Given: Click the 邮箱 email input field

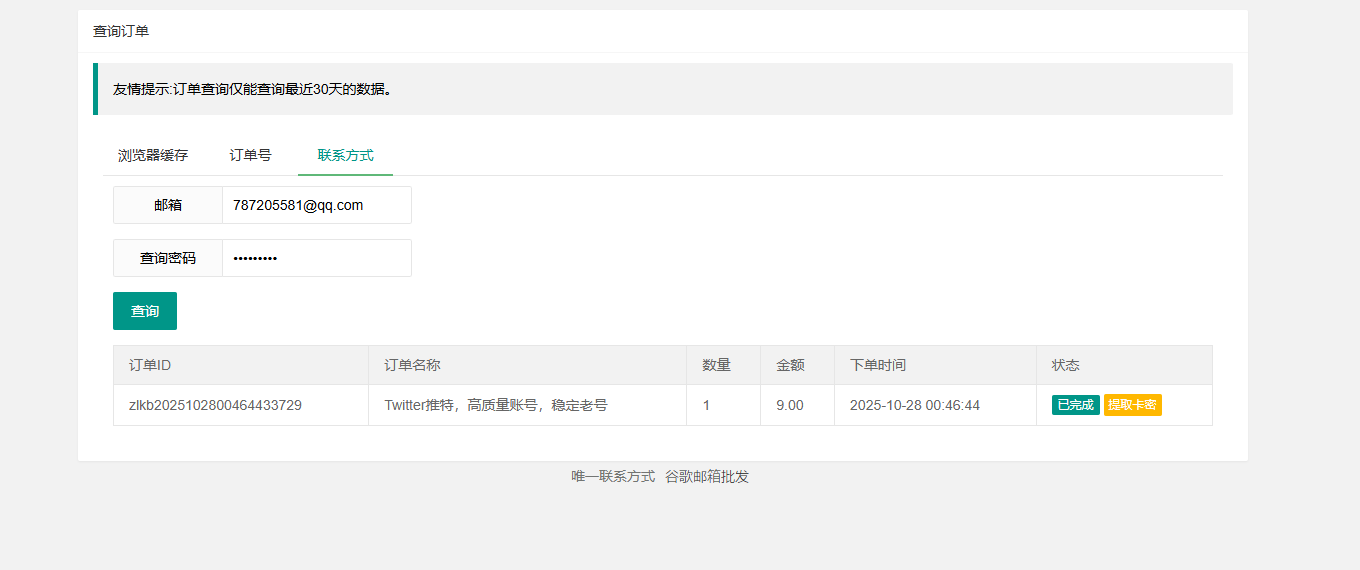Looking at the screenshot, I should pyautogui.click(x=316, y=205).
